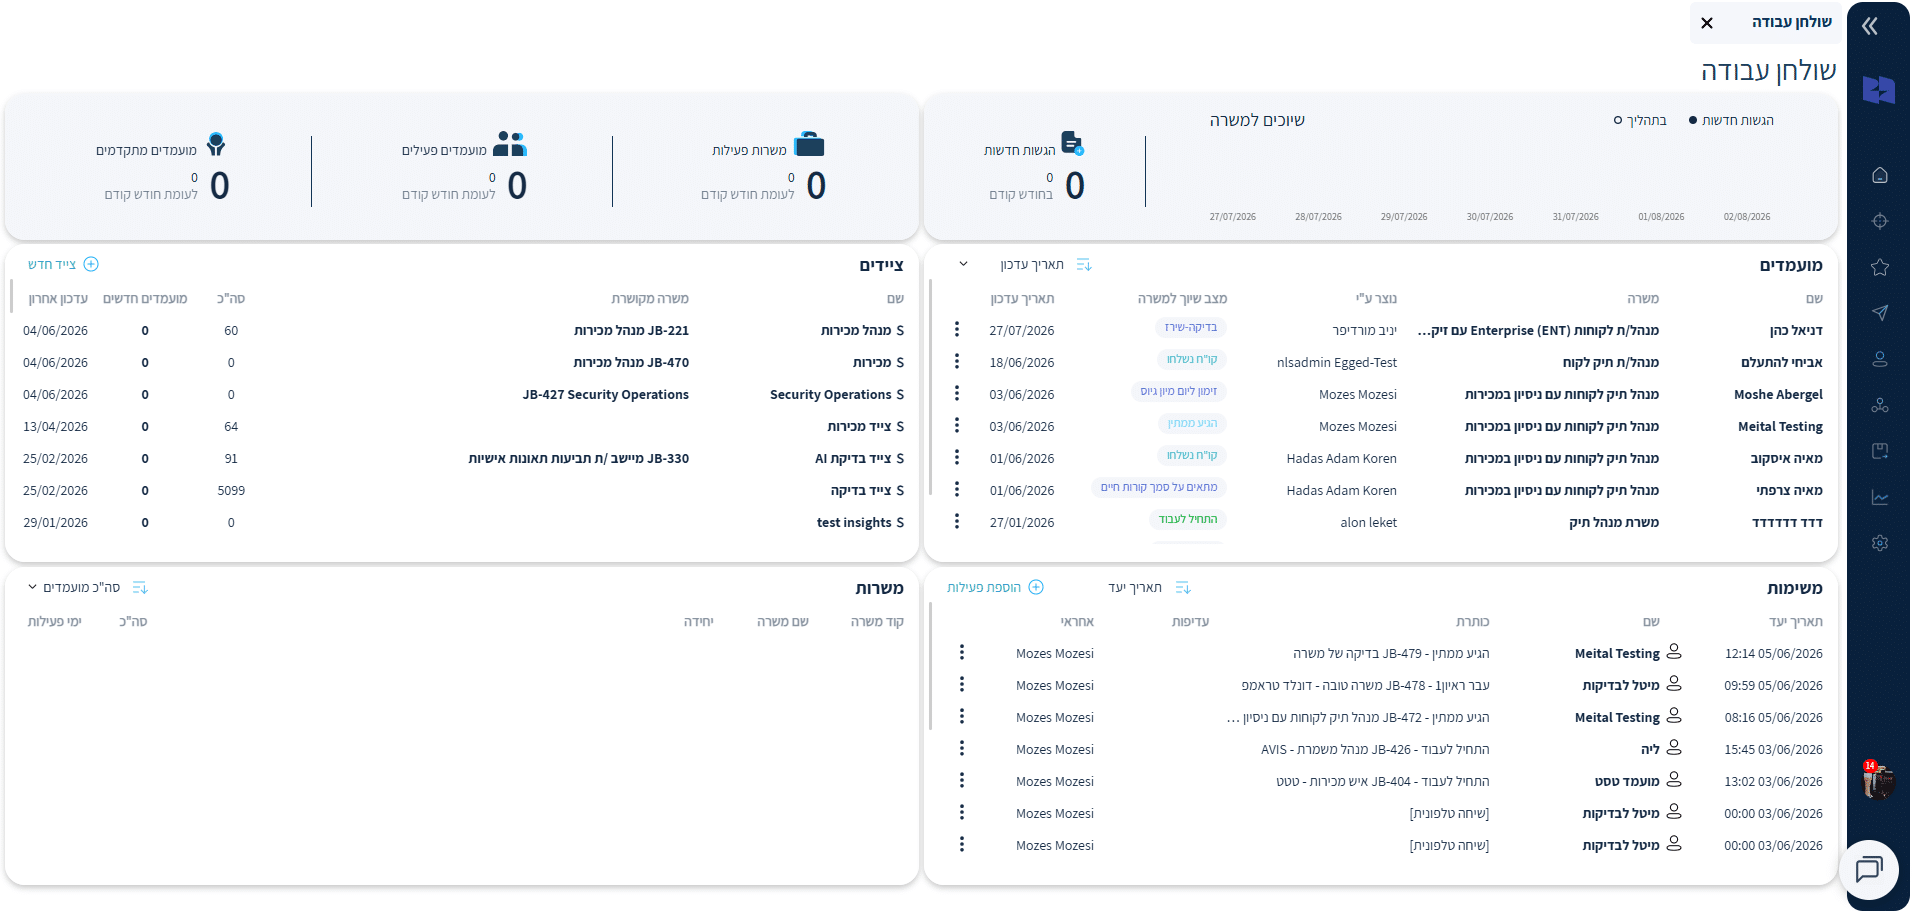Open the line chart reports icon
This screenshot has width=1915, height=911.
click(x=1880, y=497)
